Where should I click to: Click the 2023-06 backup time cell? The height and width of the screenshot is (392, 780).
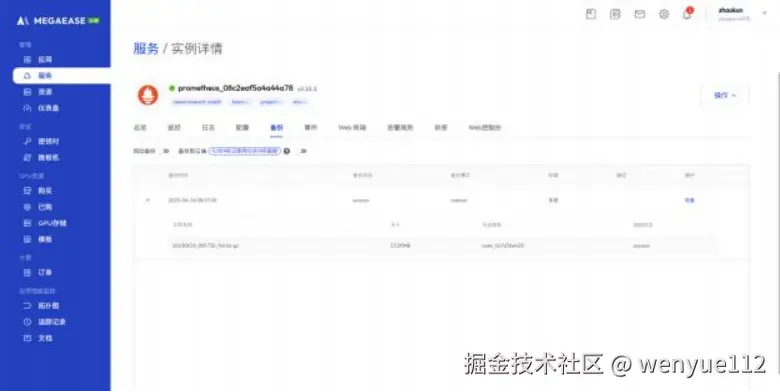click(192, 200)
